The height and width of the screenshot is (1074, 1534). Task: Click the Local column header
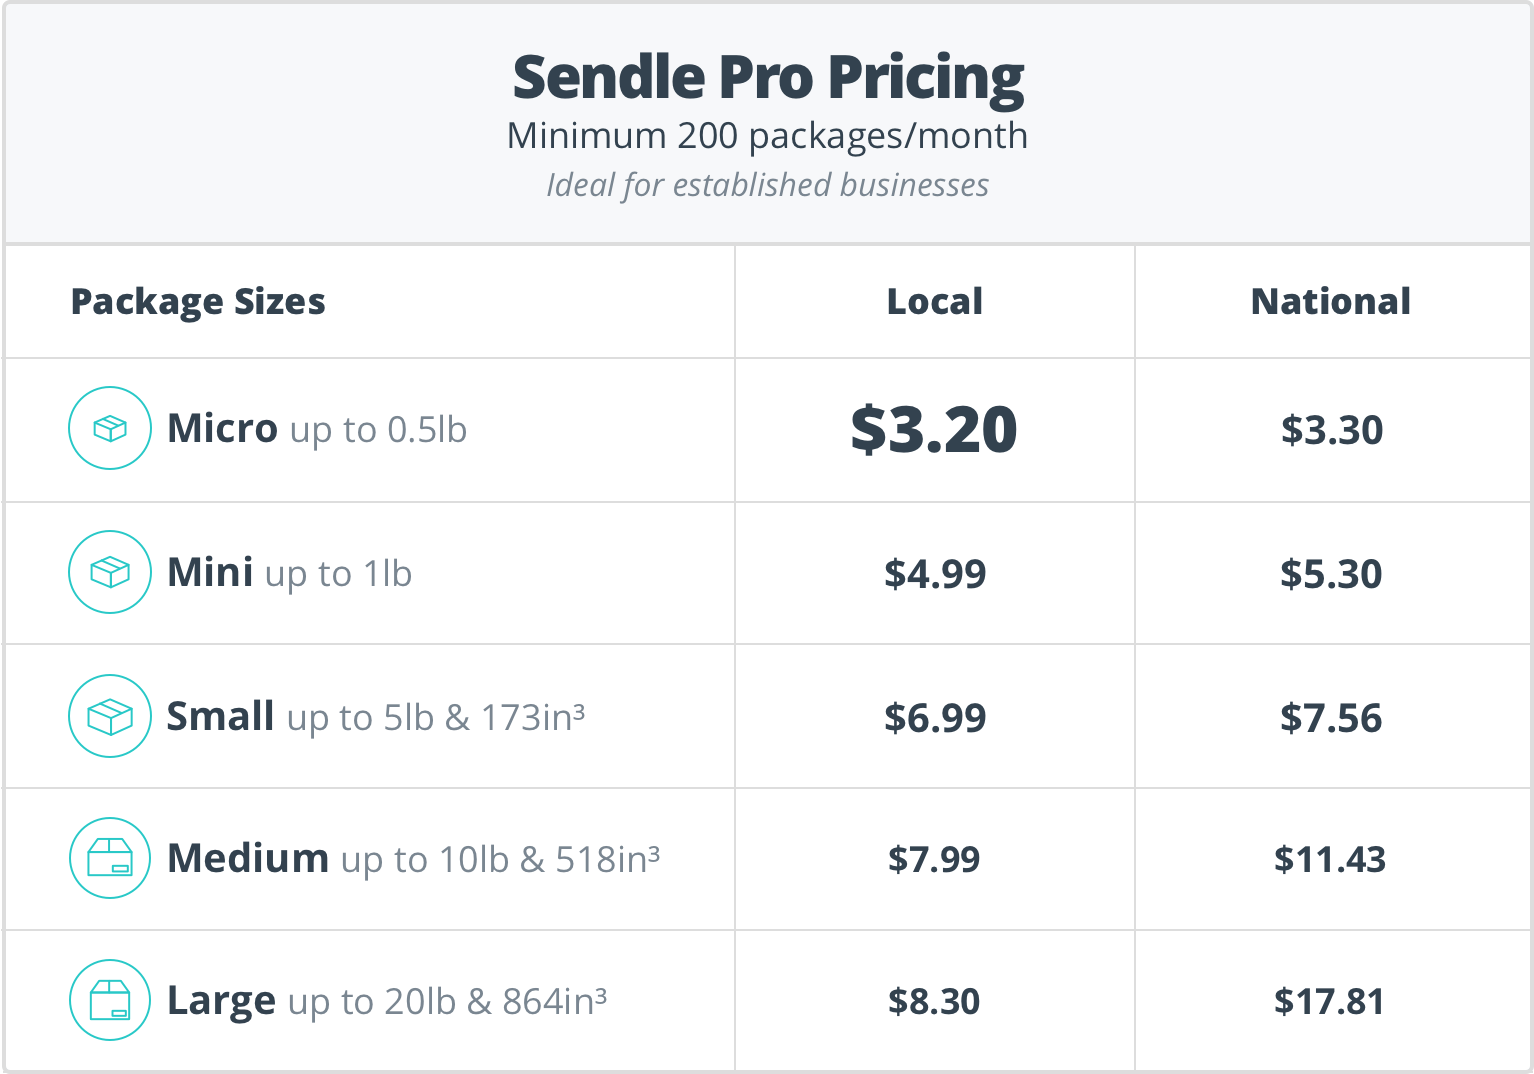click(x=935, y=301)
